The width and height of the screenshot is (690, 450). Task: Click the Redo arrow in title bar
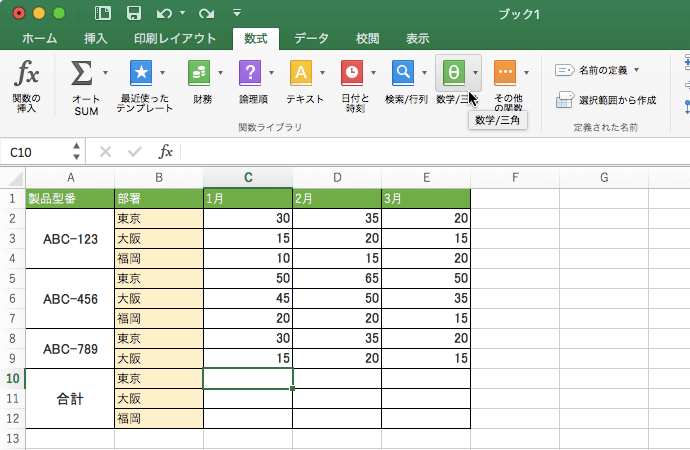click(206, 14)
